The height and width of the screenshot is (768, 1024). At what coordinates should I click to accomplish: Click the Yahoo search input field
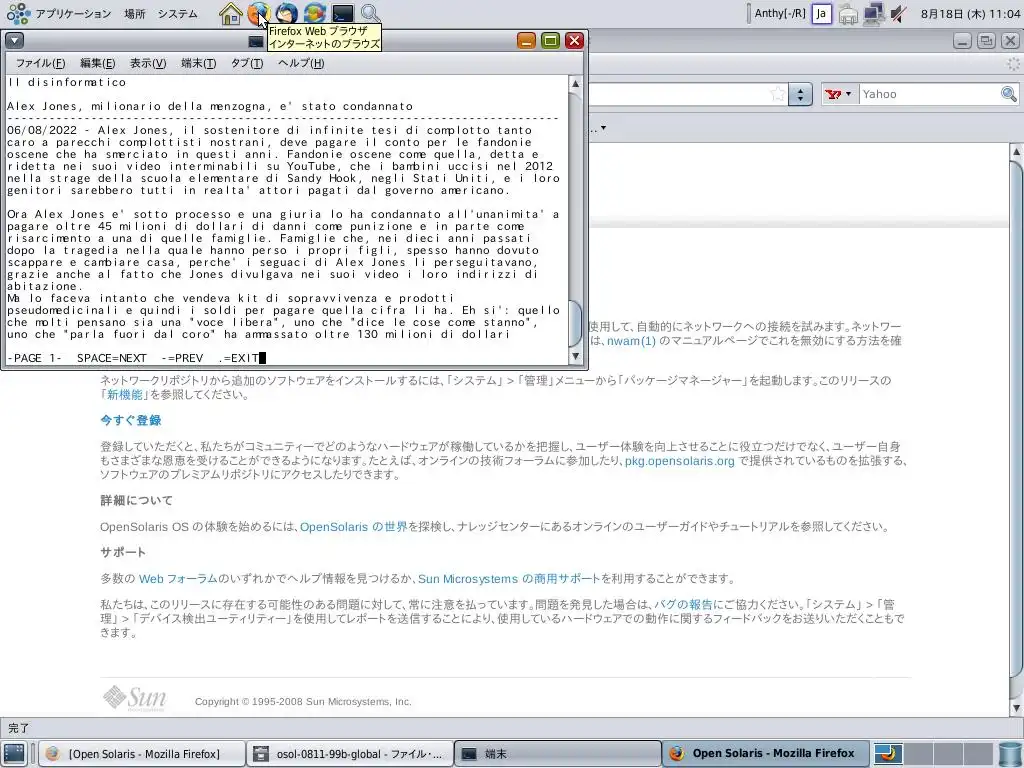tap(929, 94)
